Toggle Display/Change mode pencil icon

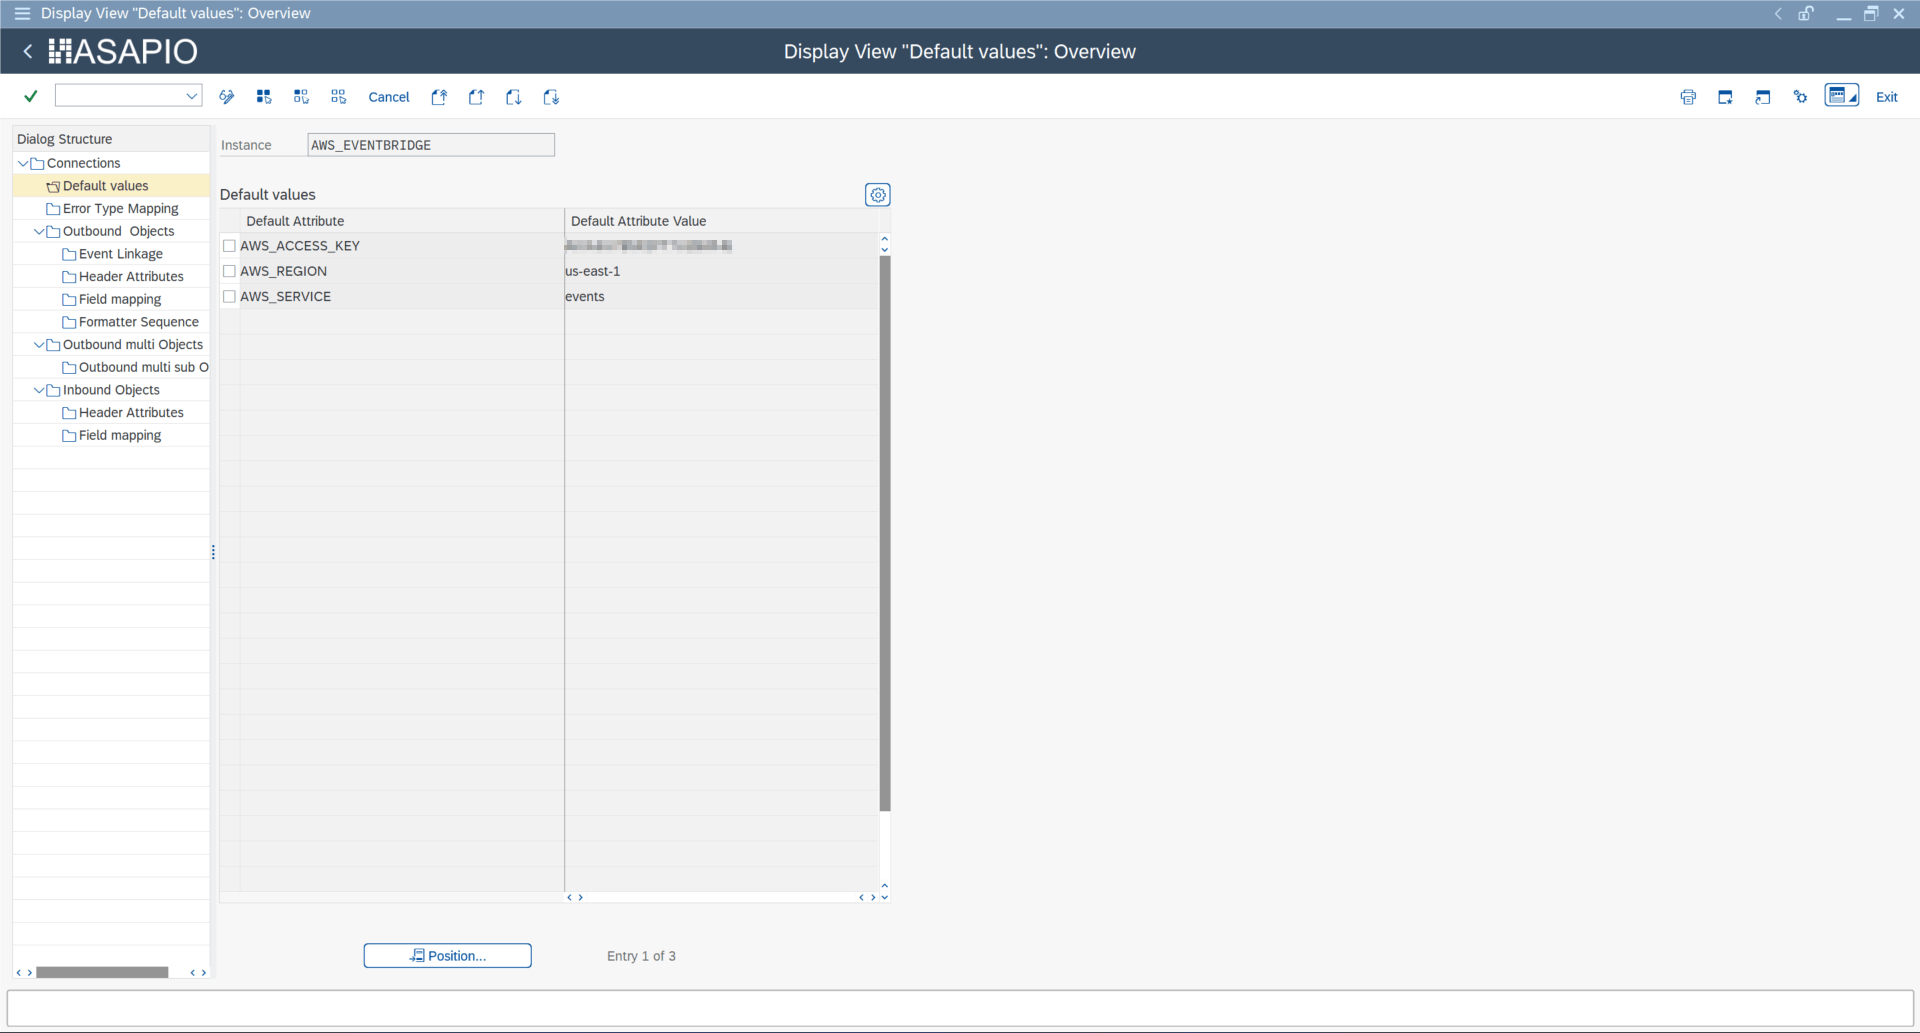[x=227, y=97]
